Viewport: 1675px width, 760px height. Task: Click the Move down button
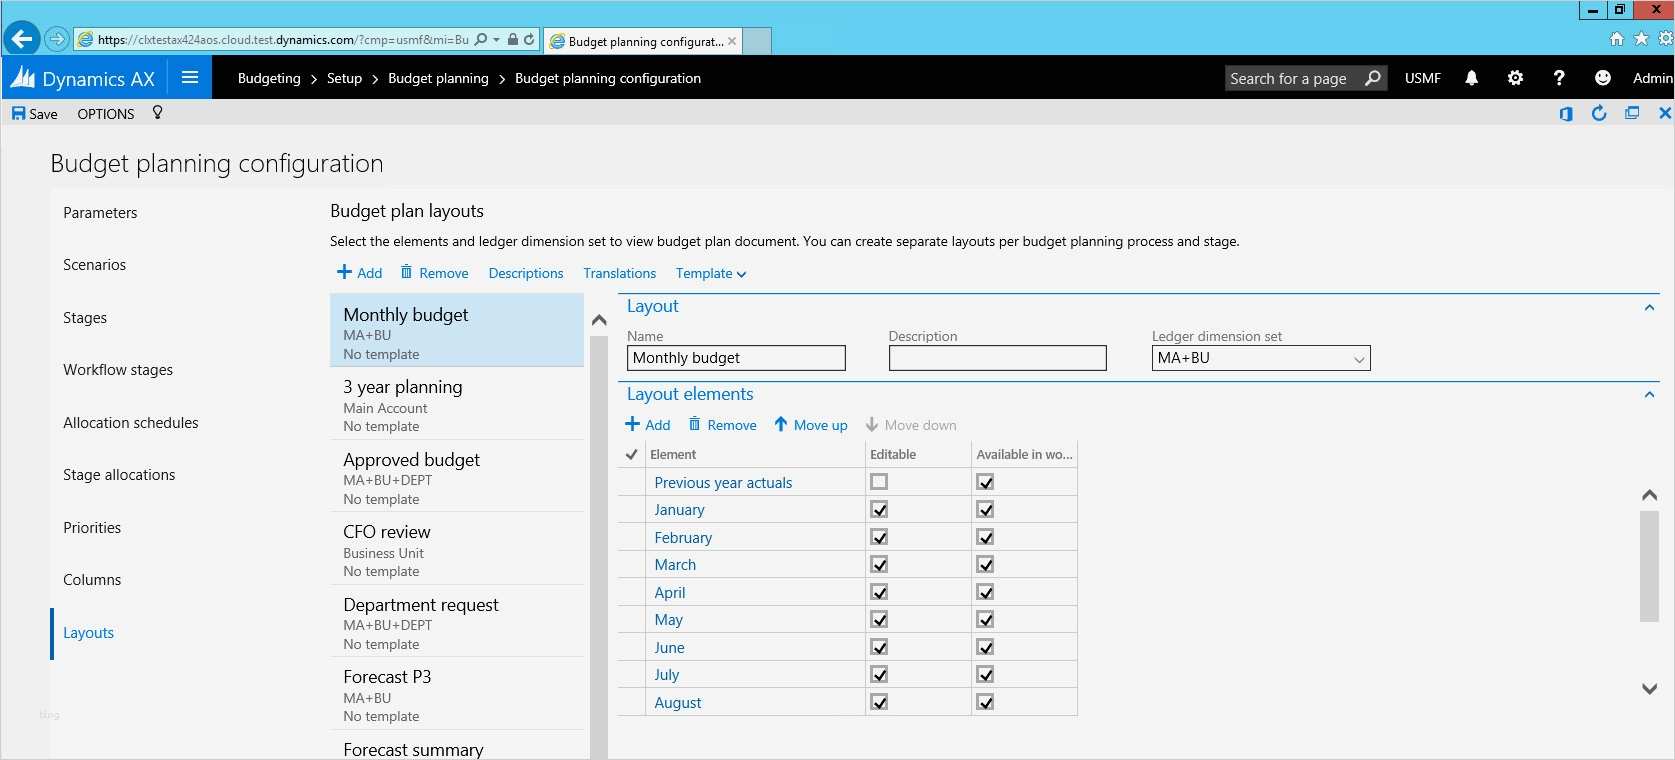[x=910, y=425]
